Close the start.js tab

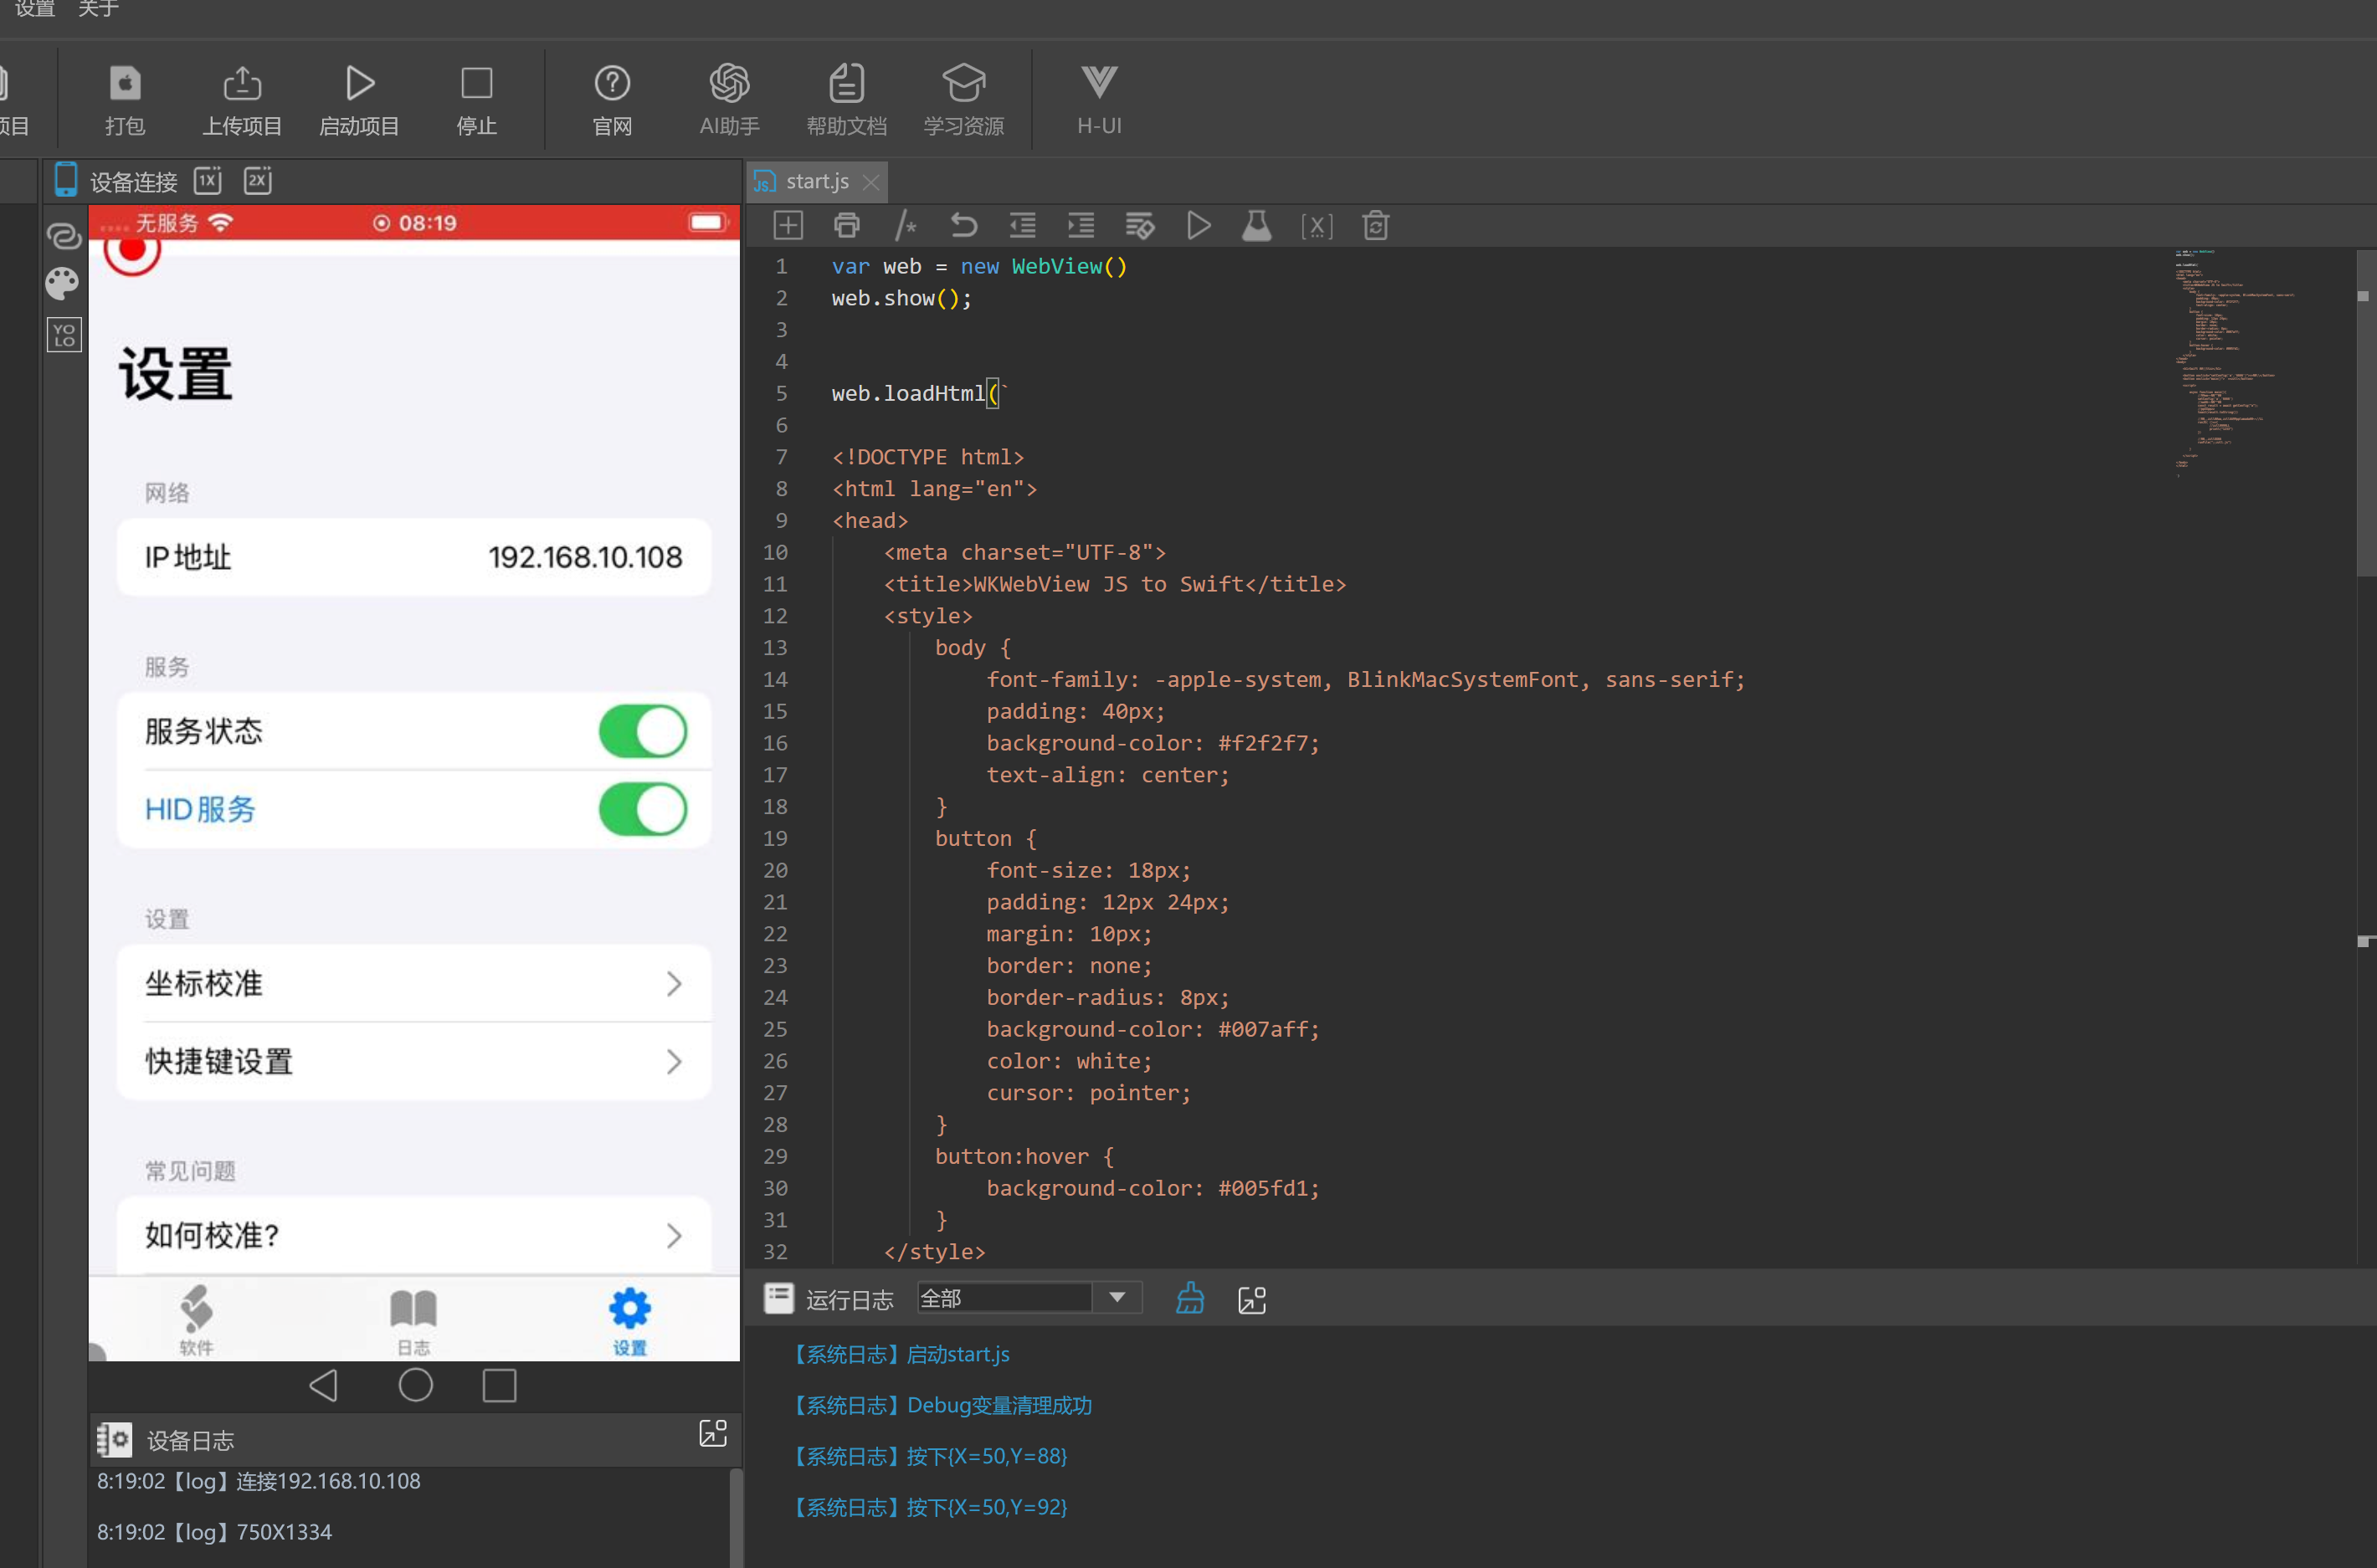click(x=871, y=182)
